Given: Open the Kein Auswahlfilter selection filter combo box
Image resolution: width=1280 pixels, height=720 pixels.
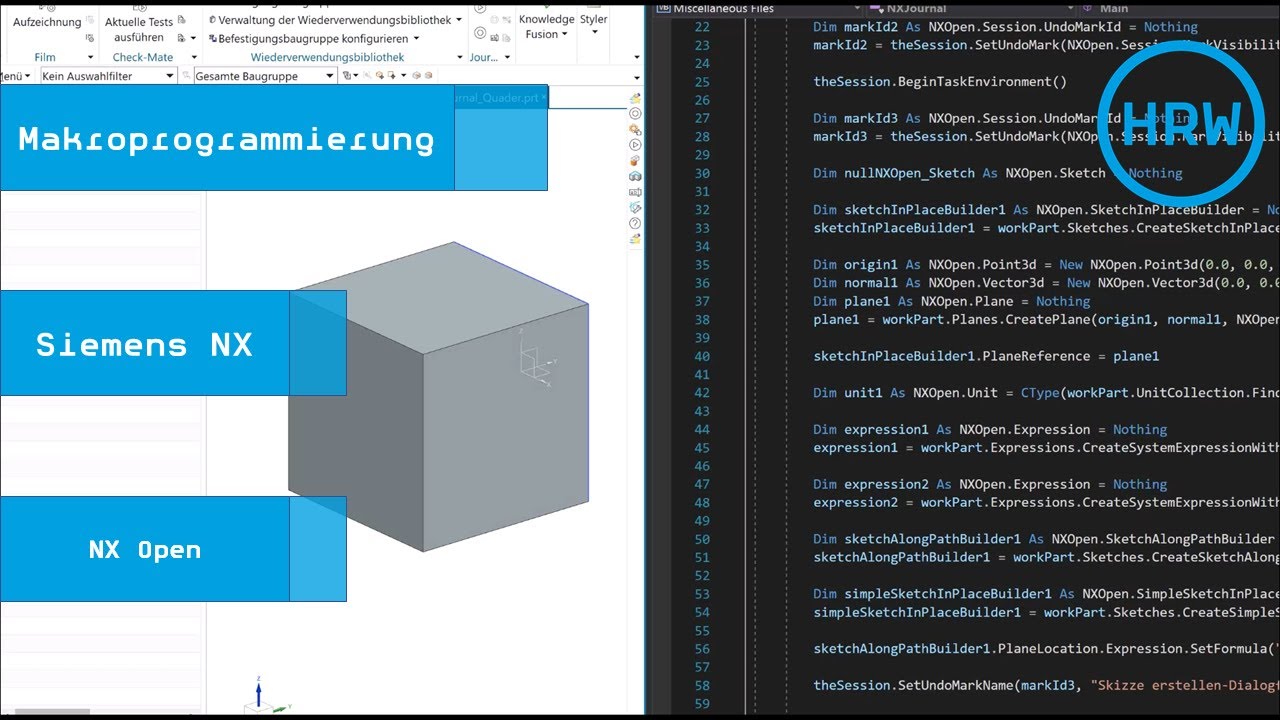Looking at the screenshot, I should tap(107, 76).
